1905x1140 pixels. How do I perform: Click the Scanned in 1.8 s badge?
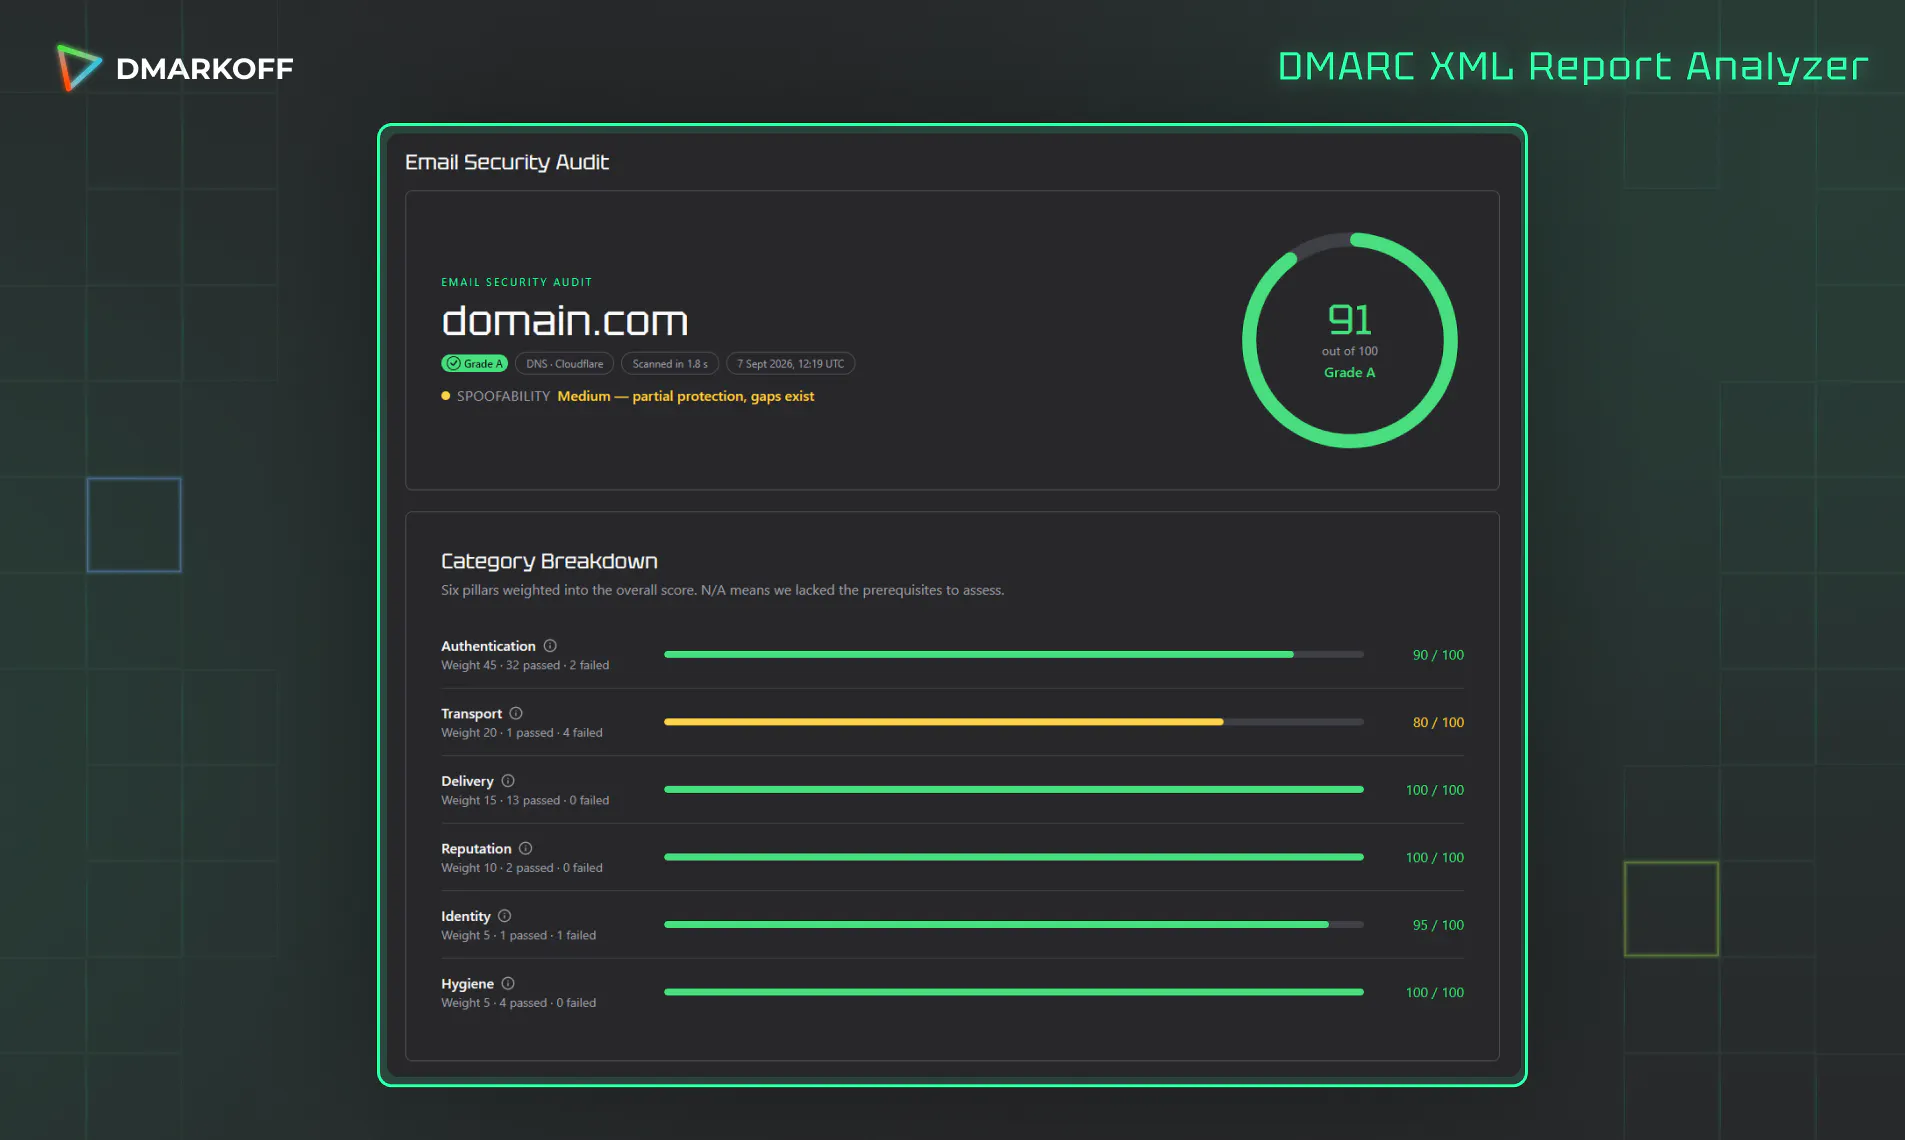(670, 364)
